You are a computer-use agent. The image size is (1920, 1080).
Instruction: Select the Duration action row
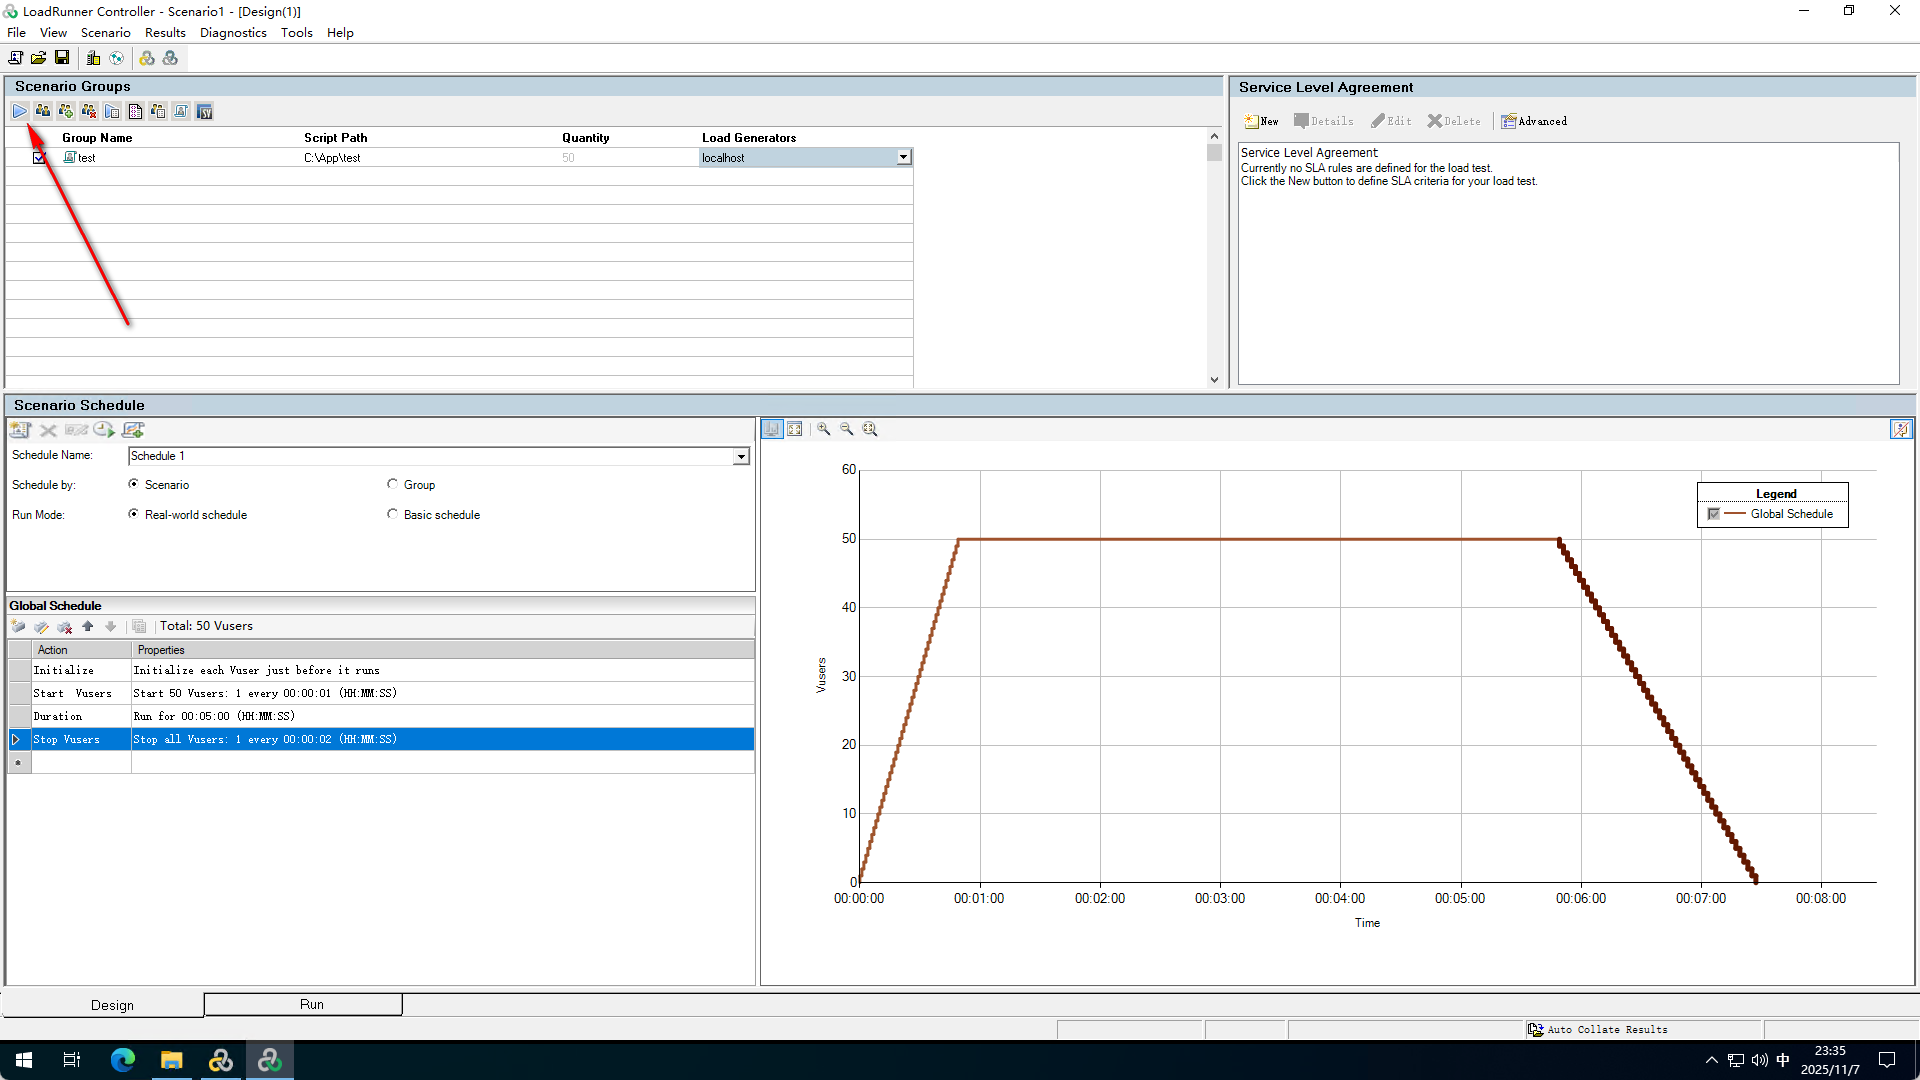point(58,716)
